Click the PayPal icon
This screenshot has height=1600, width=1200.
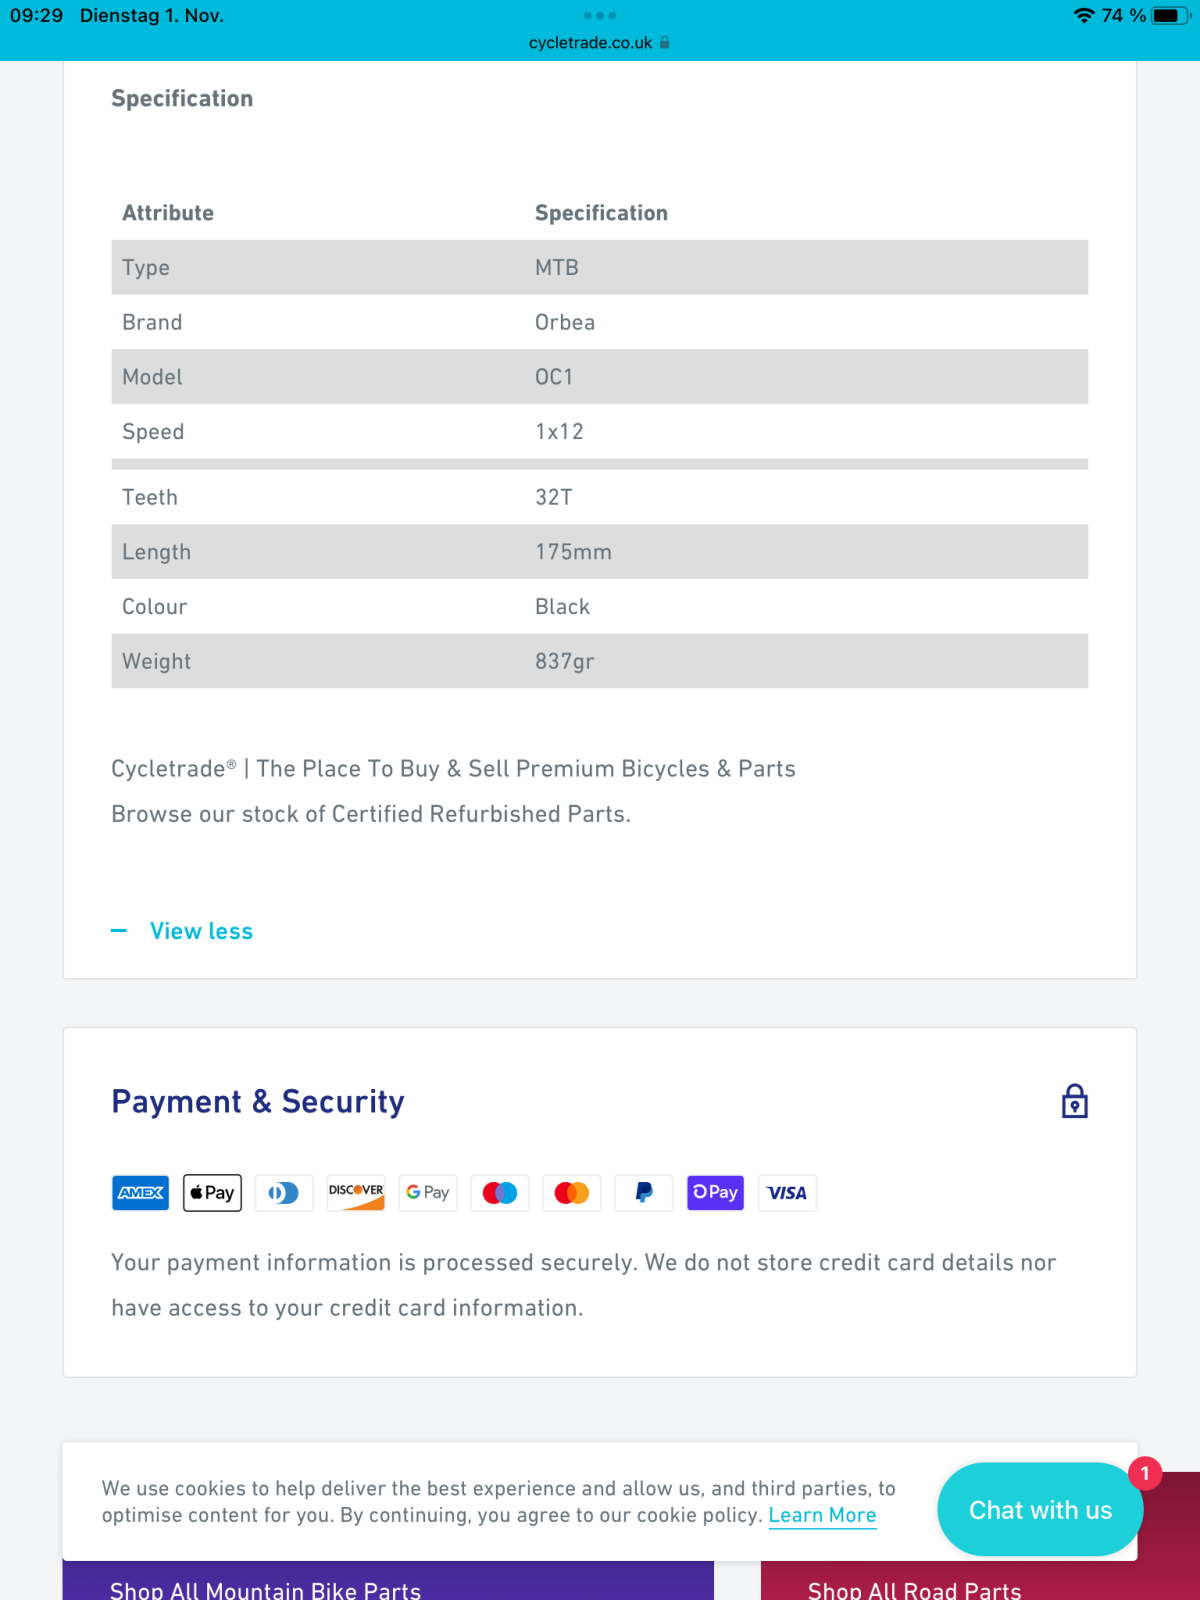(644, 1192)
